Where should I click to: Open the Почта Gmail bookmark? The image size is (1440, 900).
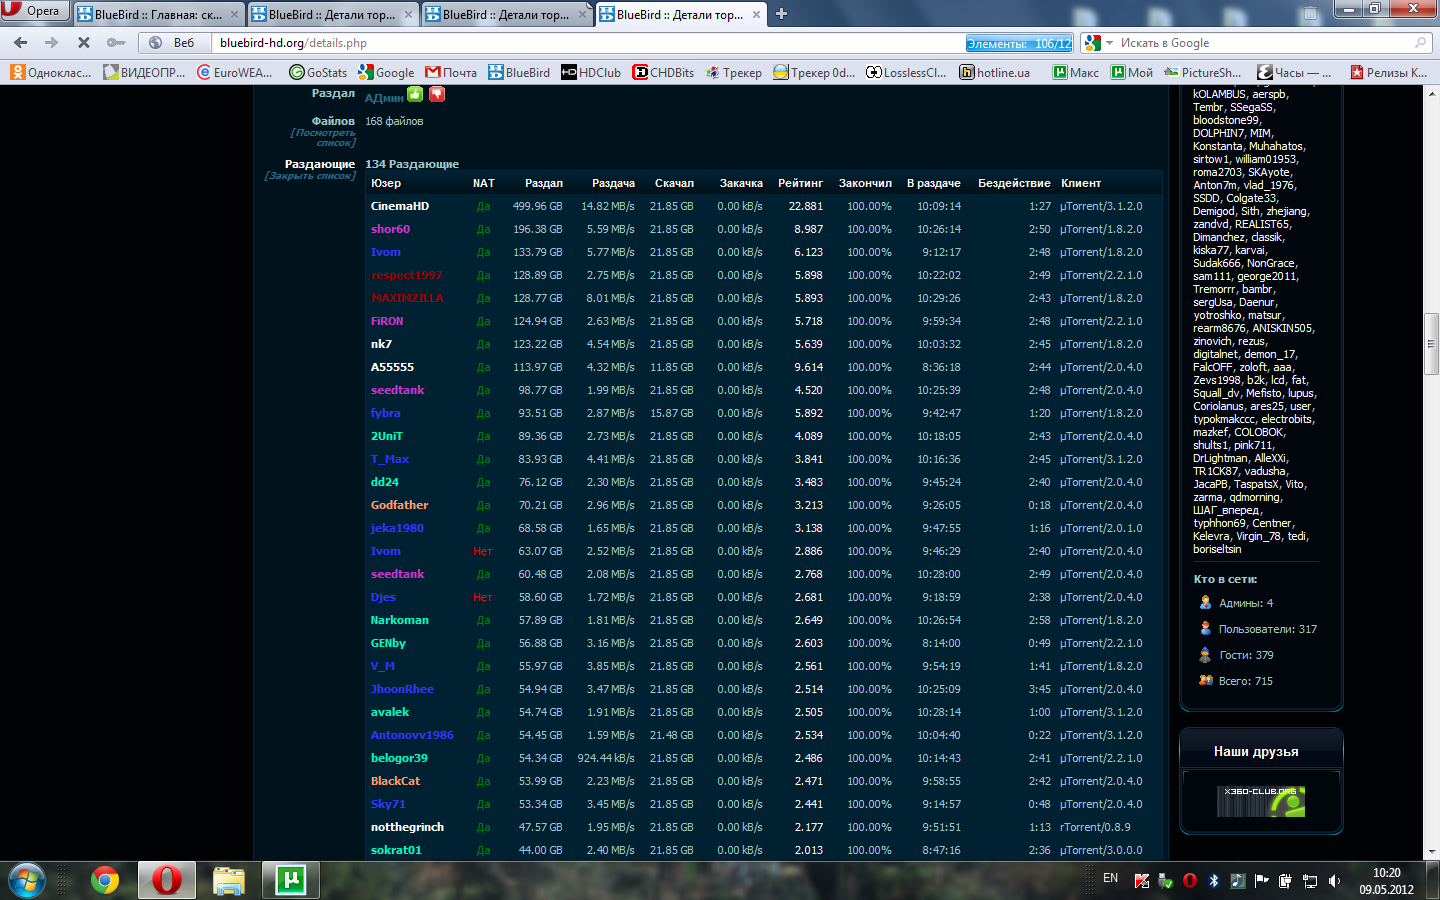(x=451, y=72)
